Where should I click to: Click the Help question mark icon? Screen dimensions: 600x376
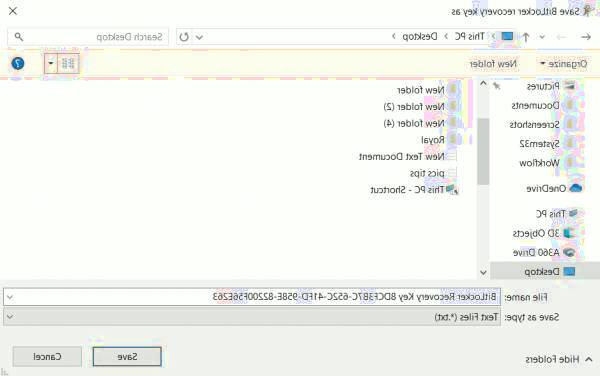[x=18, y=63]
